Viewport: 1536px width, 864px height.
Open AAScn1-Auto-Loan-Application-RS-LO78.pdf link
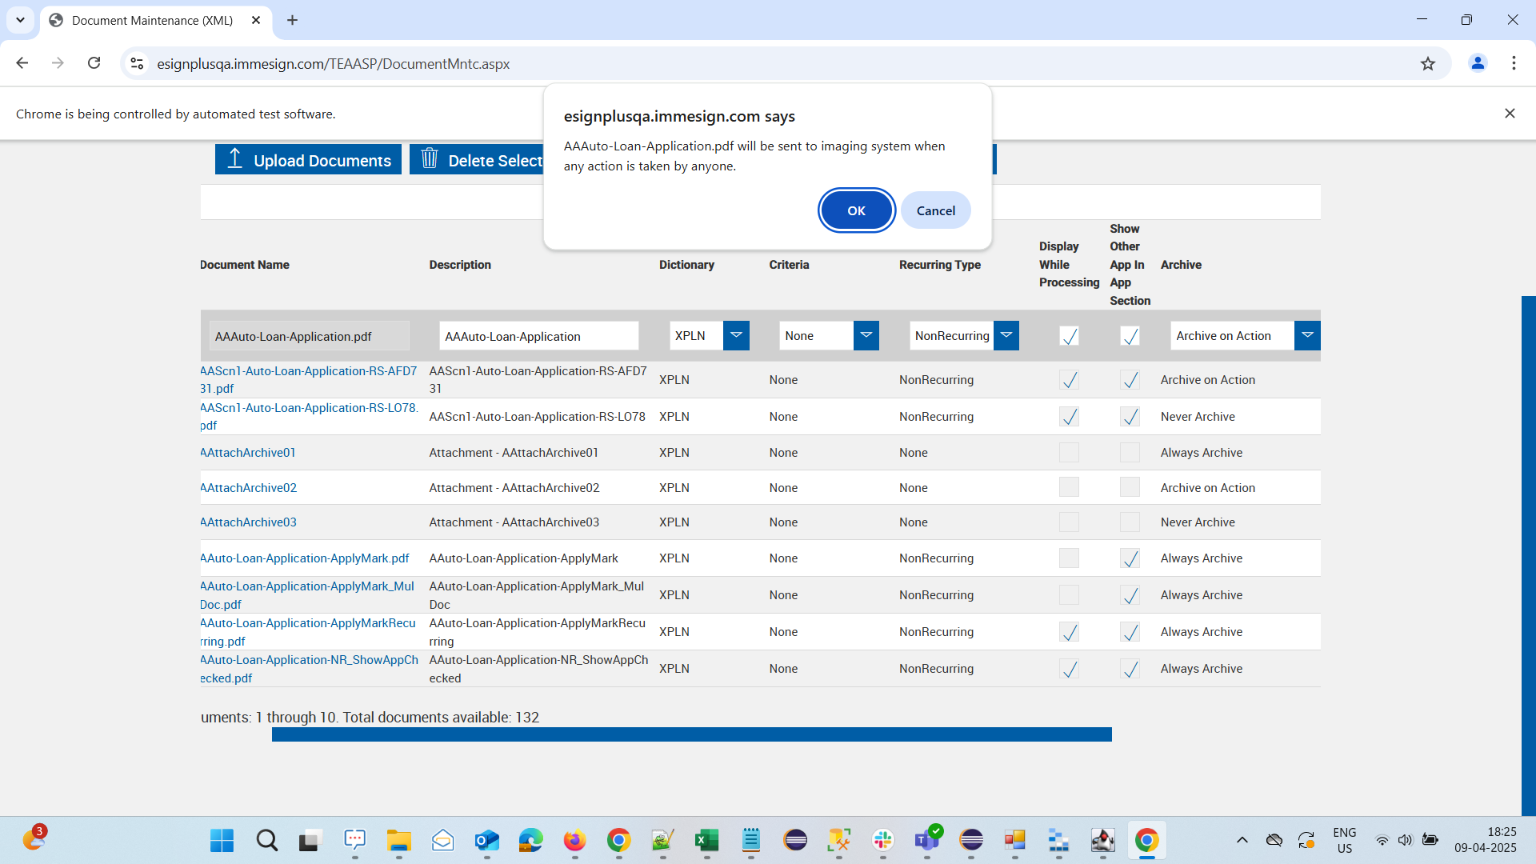click(x=308, y=417)
